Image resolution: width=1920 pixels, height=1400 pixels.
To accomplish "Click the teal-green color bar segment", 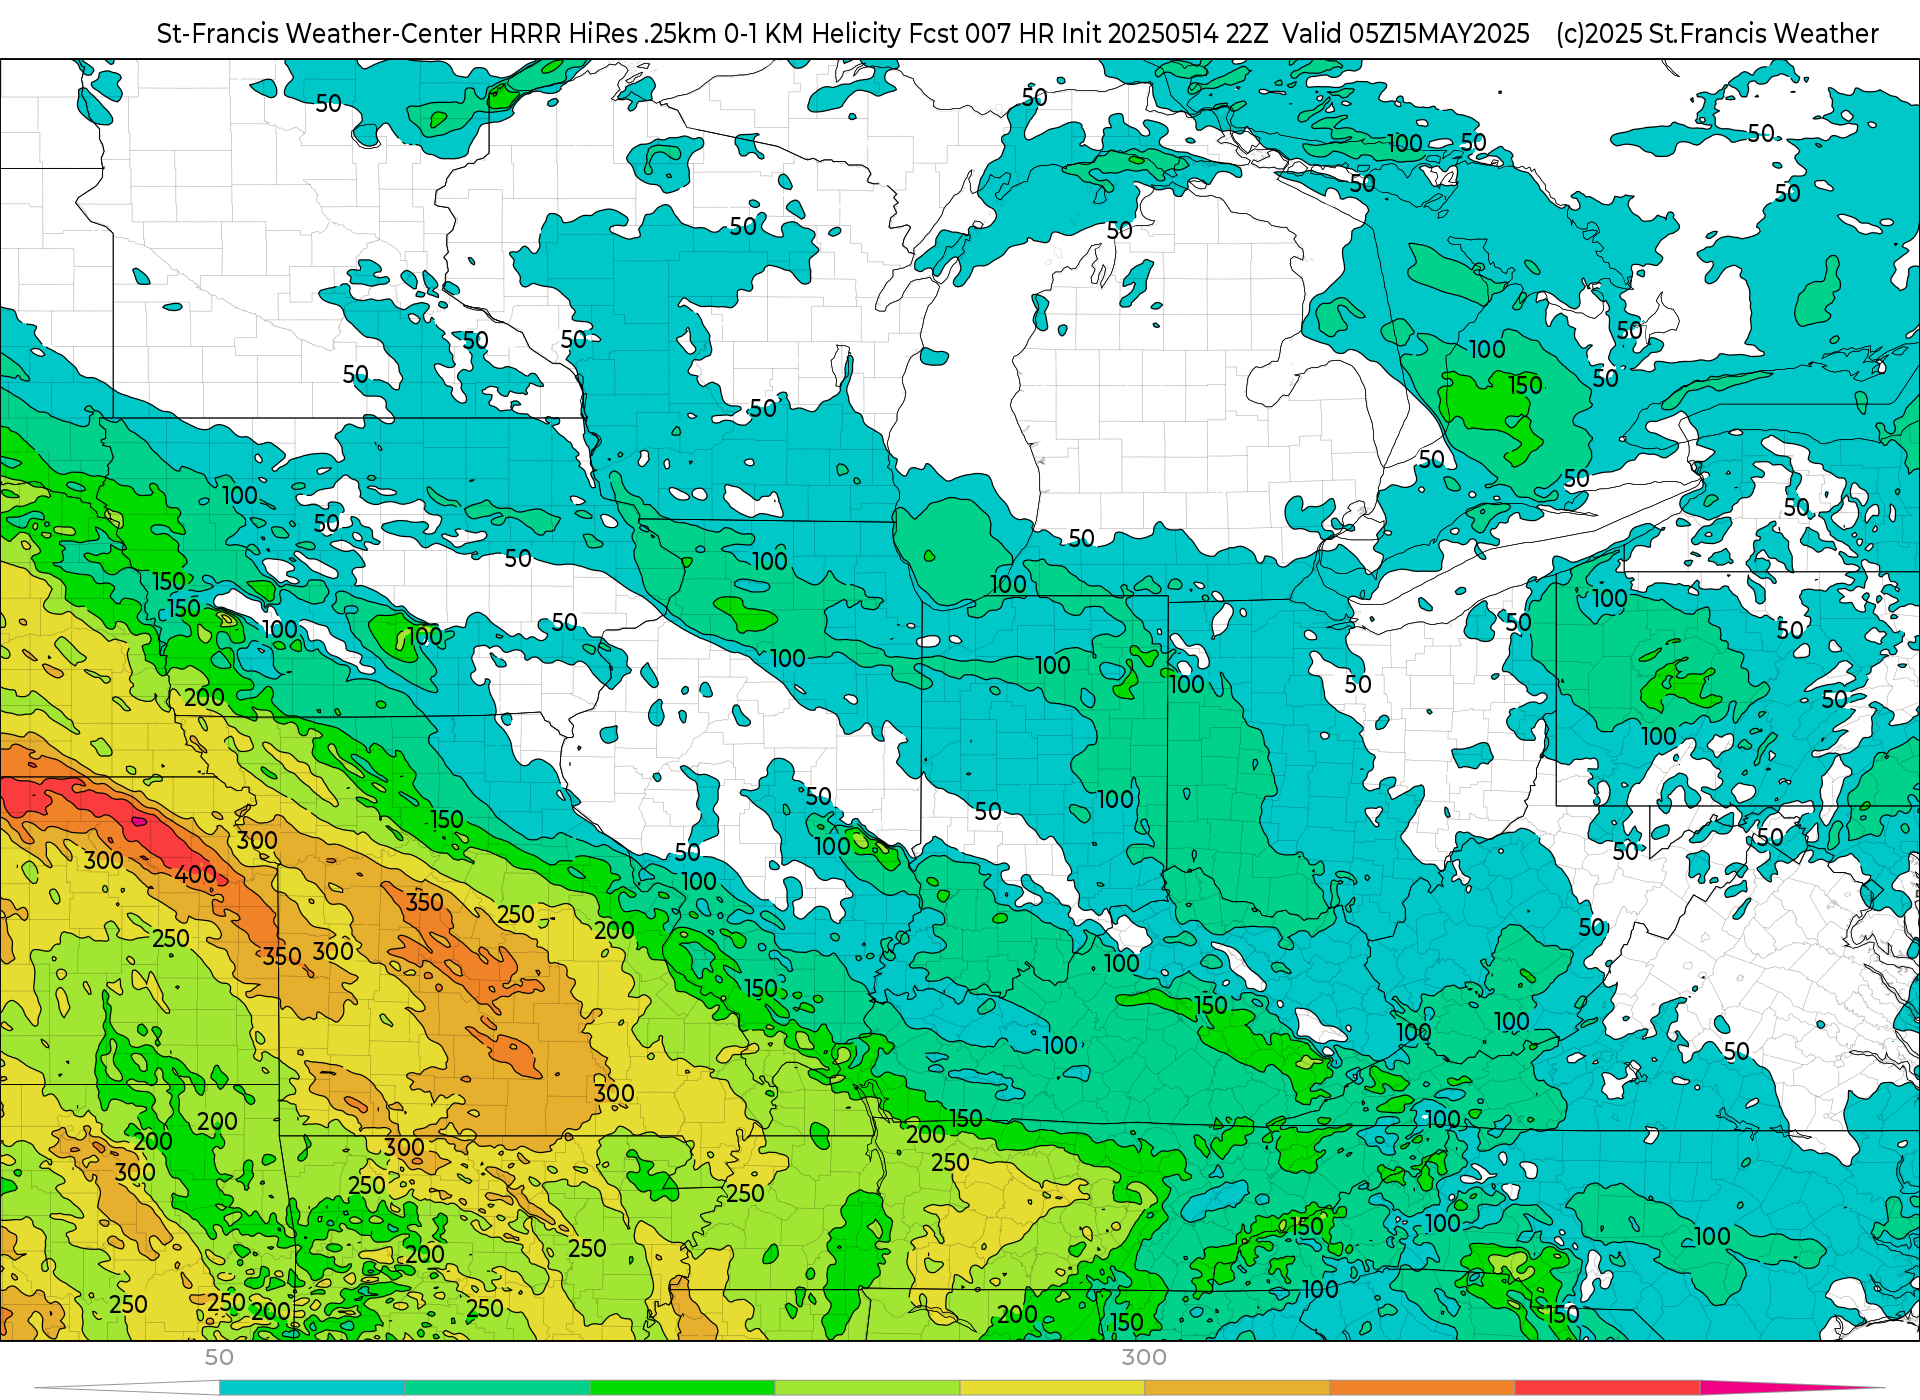I will [x=497, y=1388].
